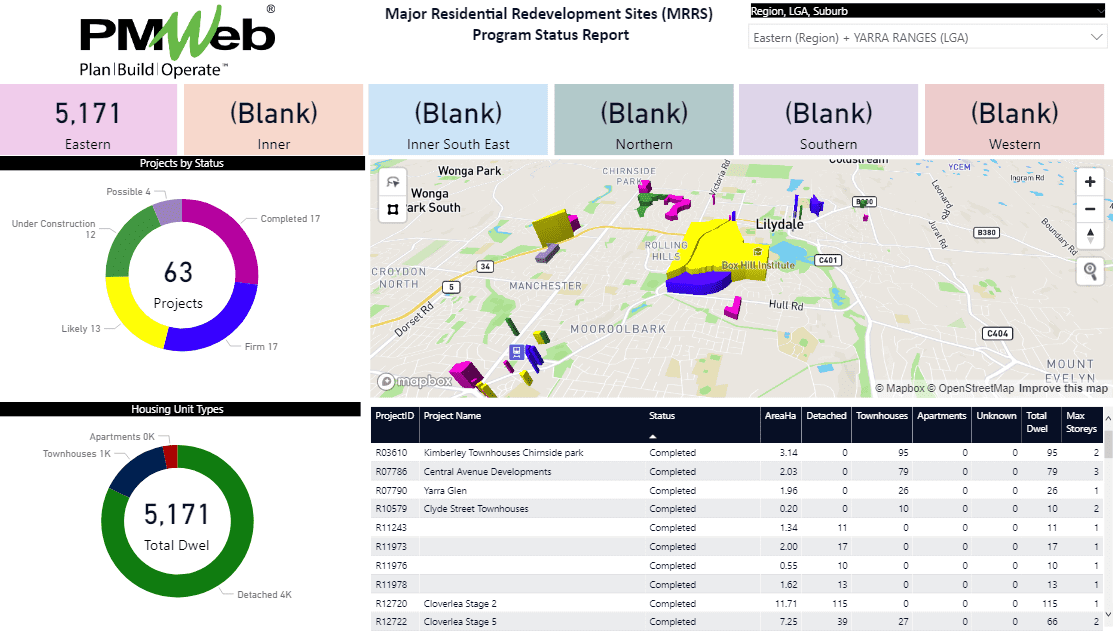
Task: Zoom in on the map
Action: point(1090,182)
